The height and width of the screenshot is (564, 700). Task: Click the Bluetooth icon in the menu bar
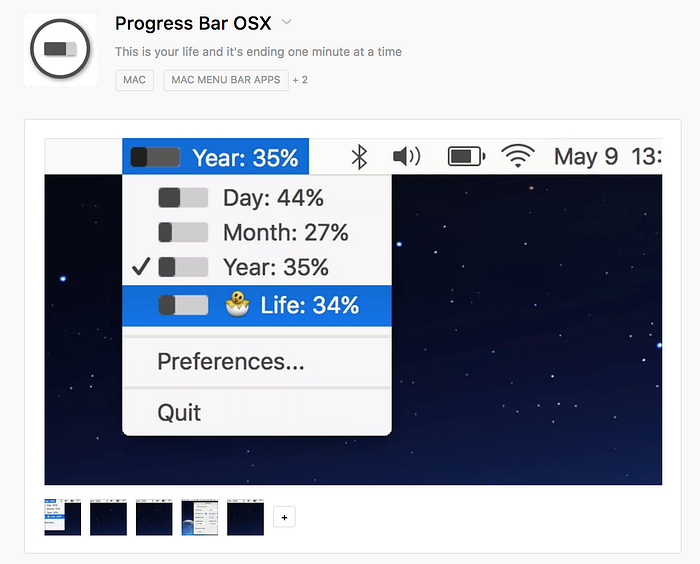[x=359, y=157]
